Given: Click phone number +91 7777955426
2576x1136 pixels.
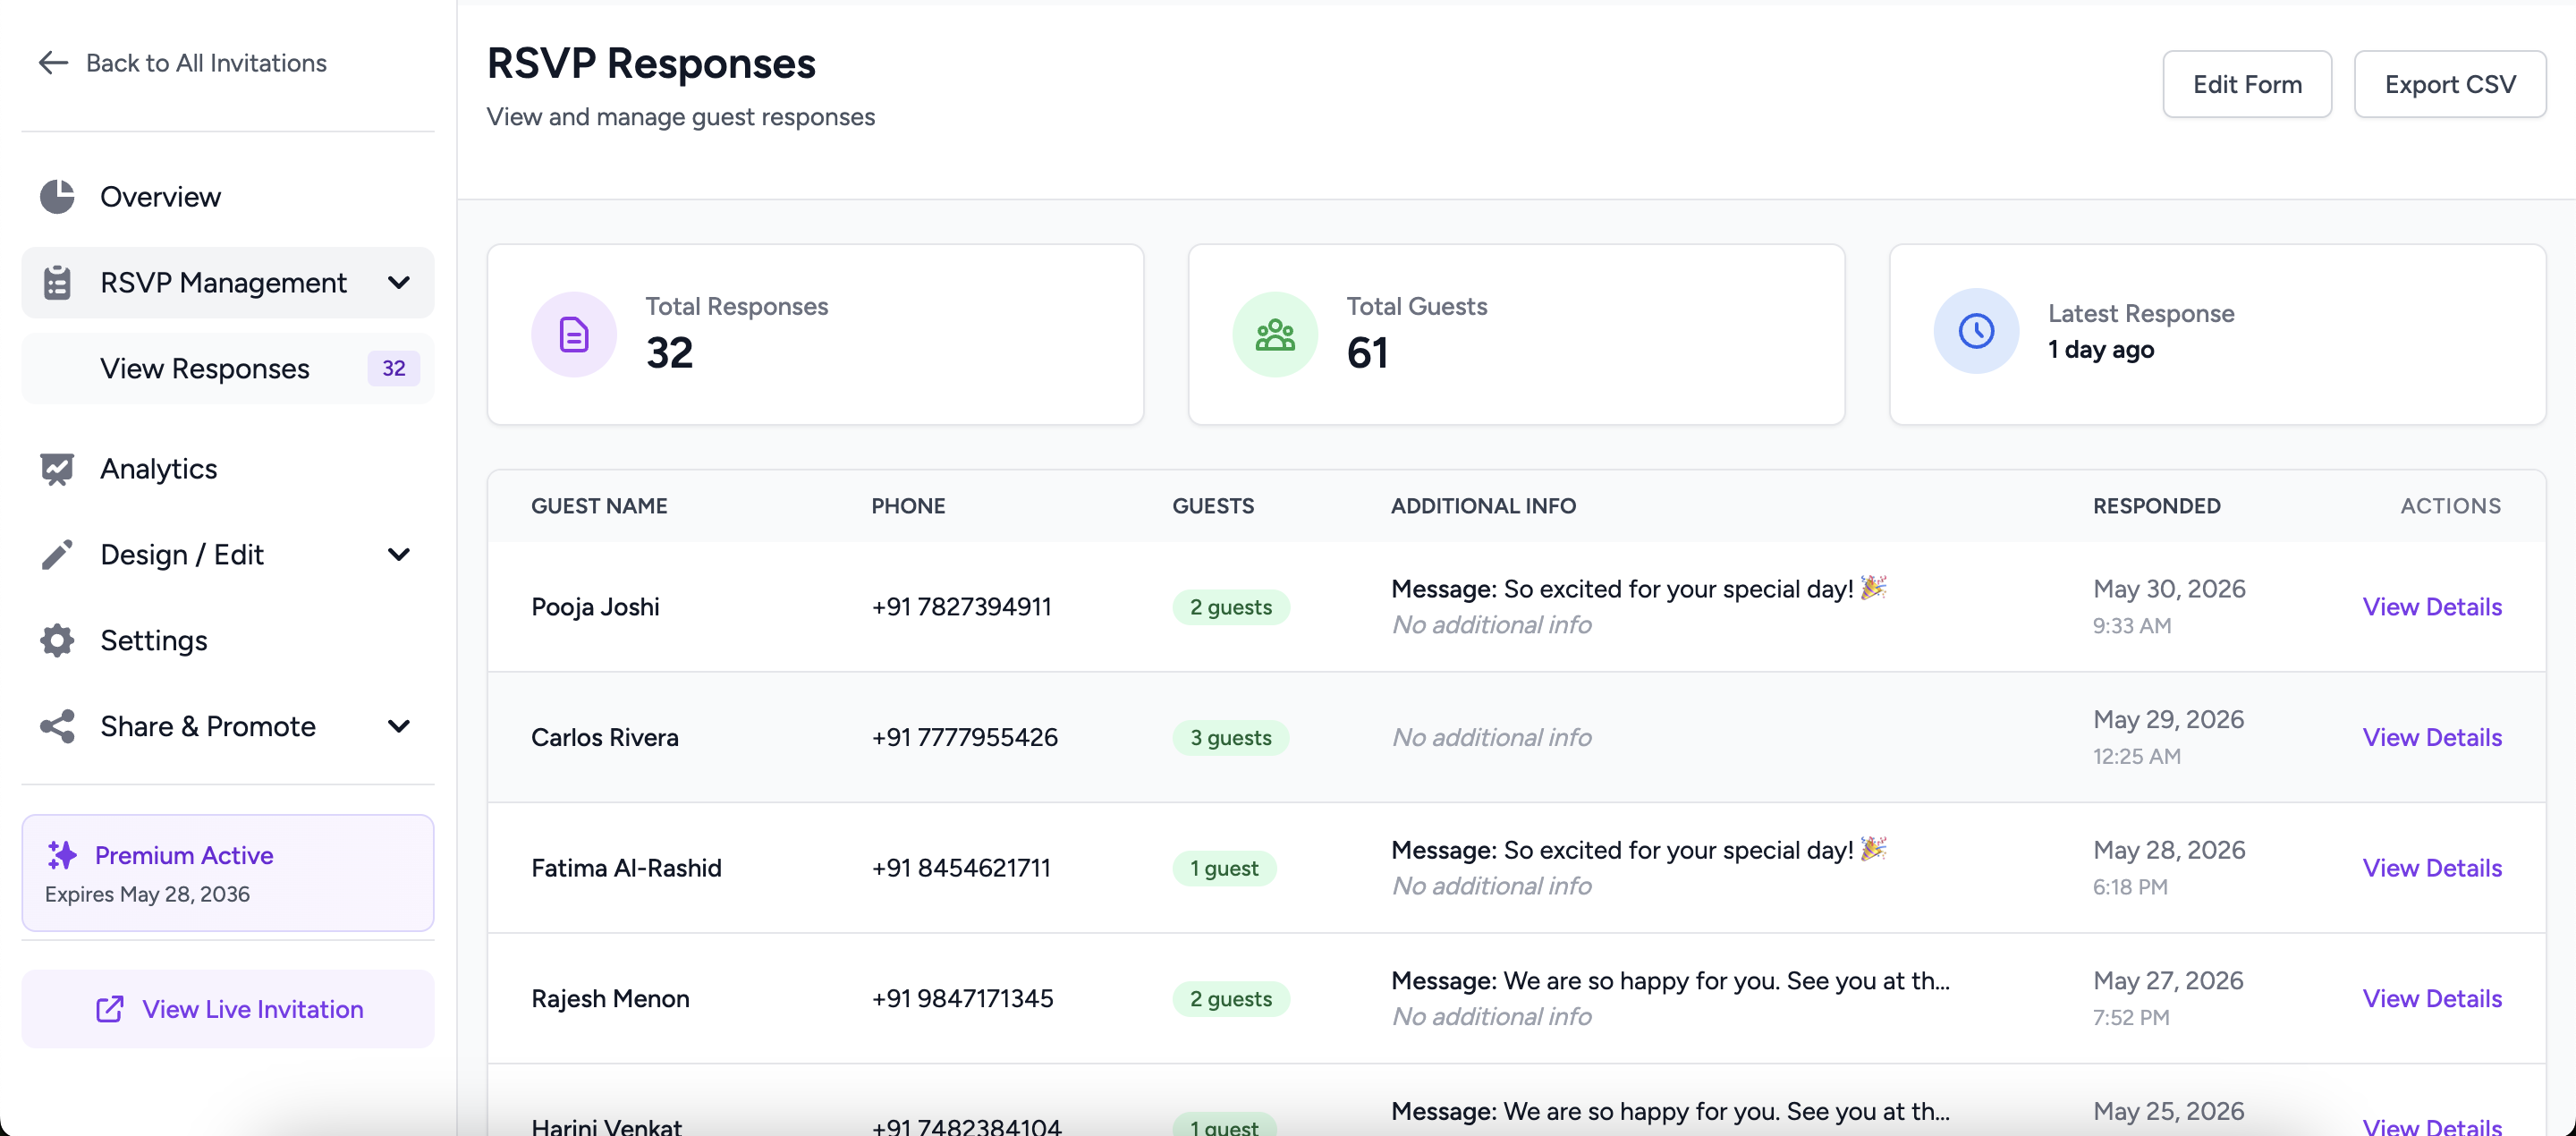Looking at the screenshot, I should 964,738.
